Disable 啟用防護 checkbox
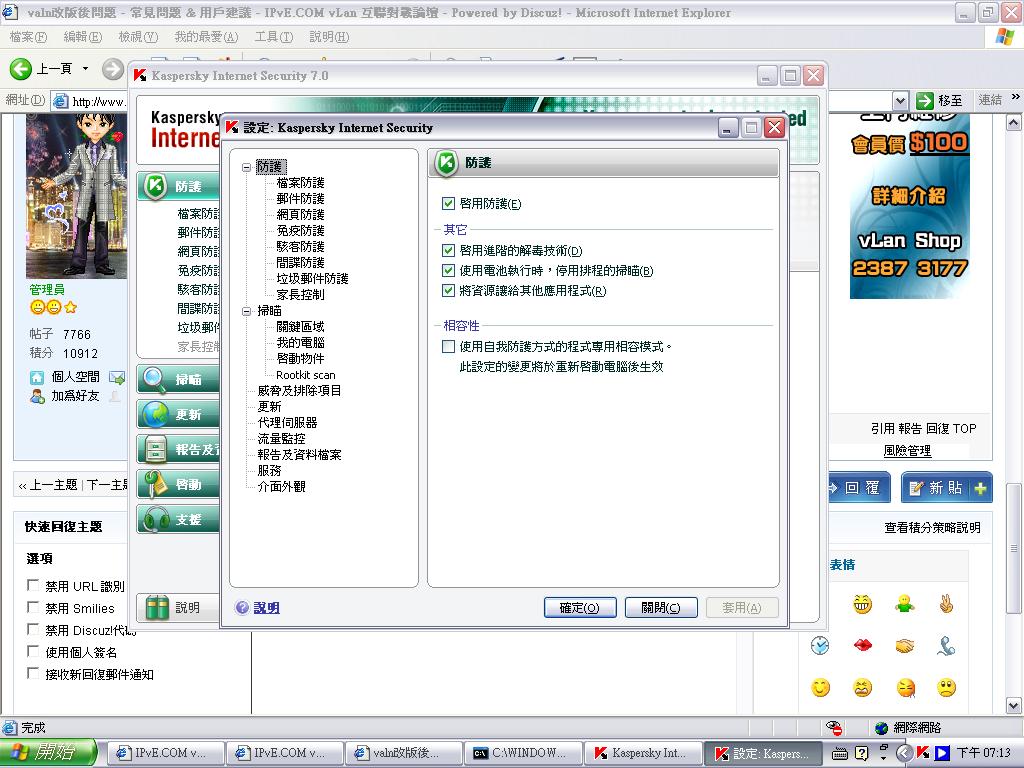 449,203
